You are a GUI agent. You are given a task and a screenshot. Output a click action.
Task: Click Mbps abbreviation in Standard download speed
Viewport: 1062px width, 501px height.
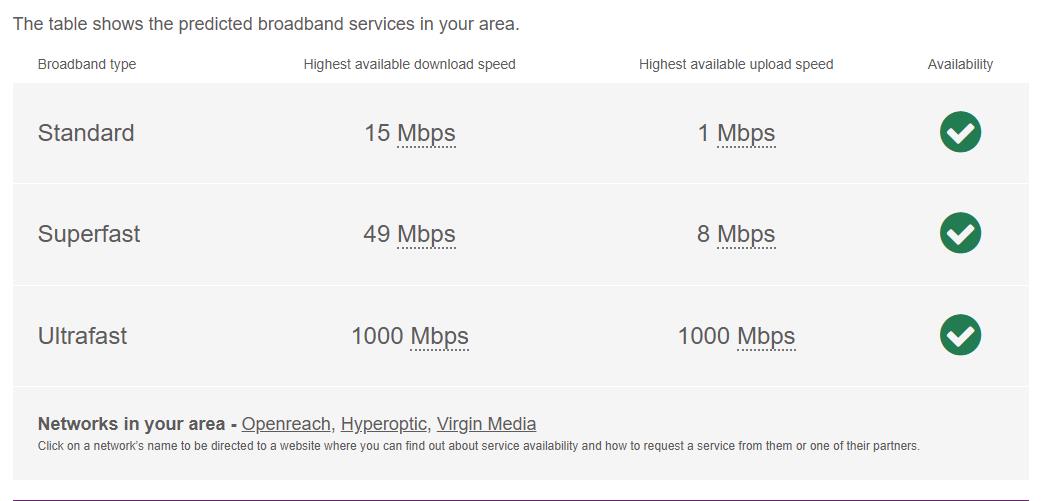pos(426,133)
